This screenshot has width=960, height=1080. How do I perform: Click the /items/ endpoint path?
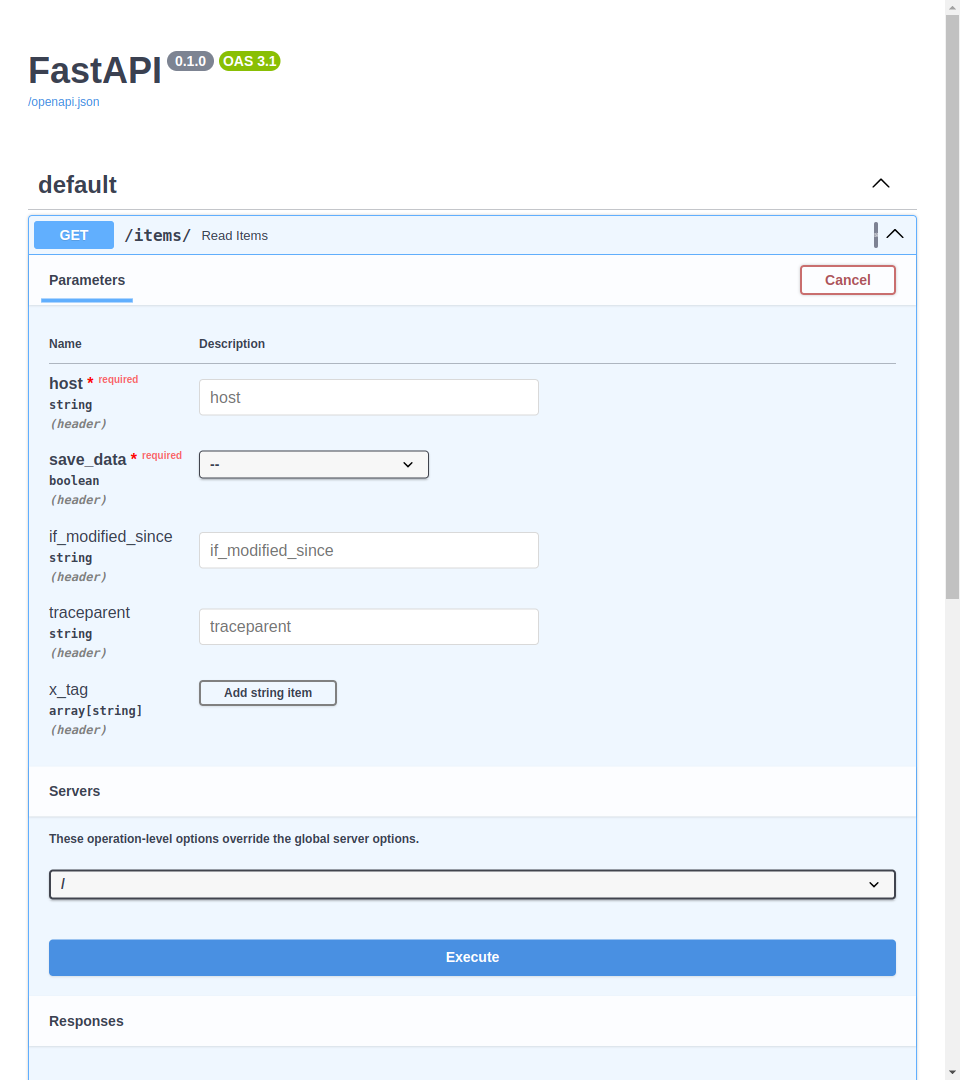point(157,236)
